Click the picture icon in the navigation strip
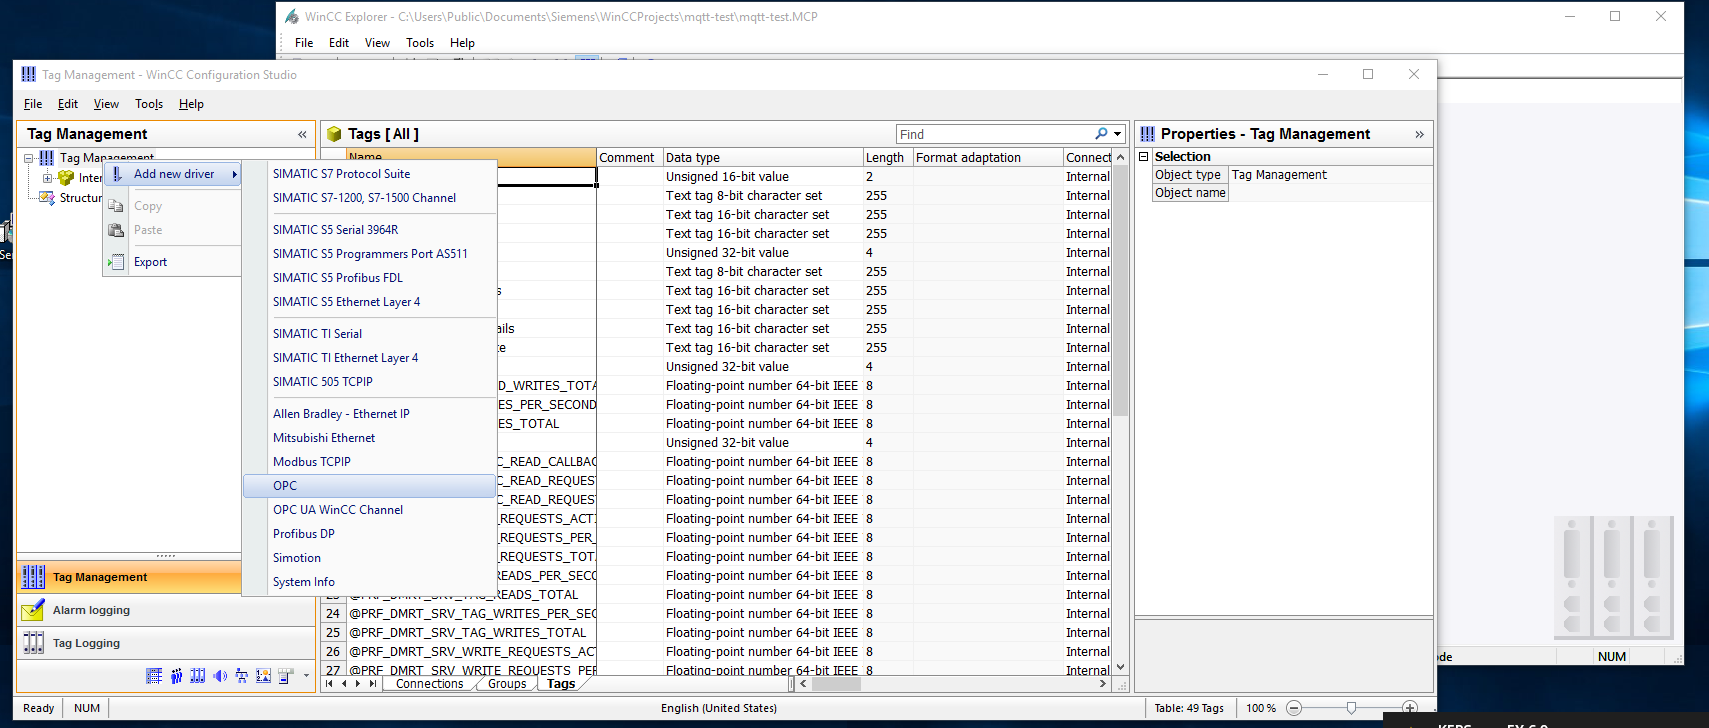The image size is (1709, 728). point(264,676)
